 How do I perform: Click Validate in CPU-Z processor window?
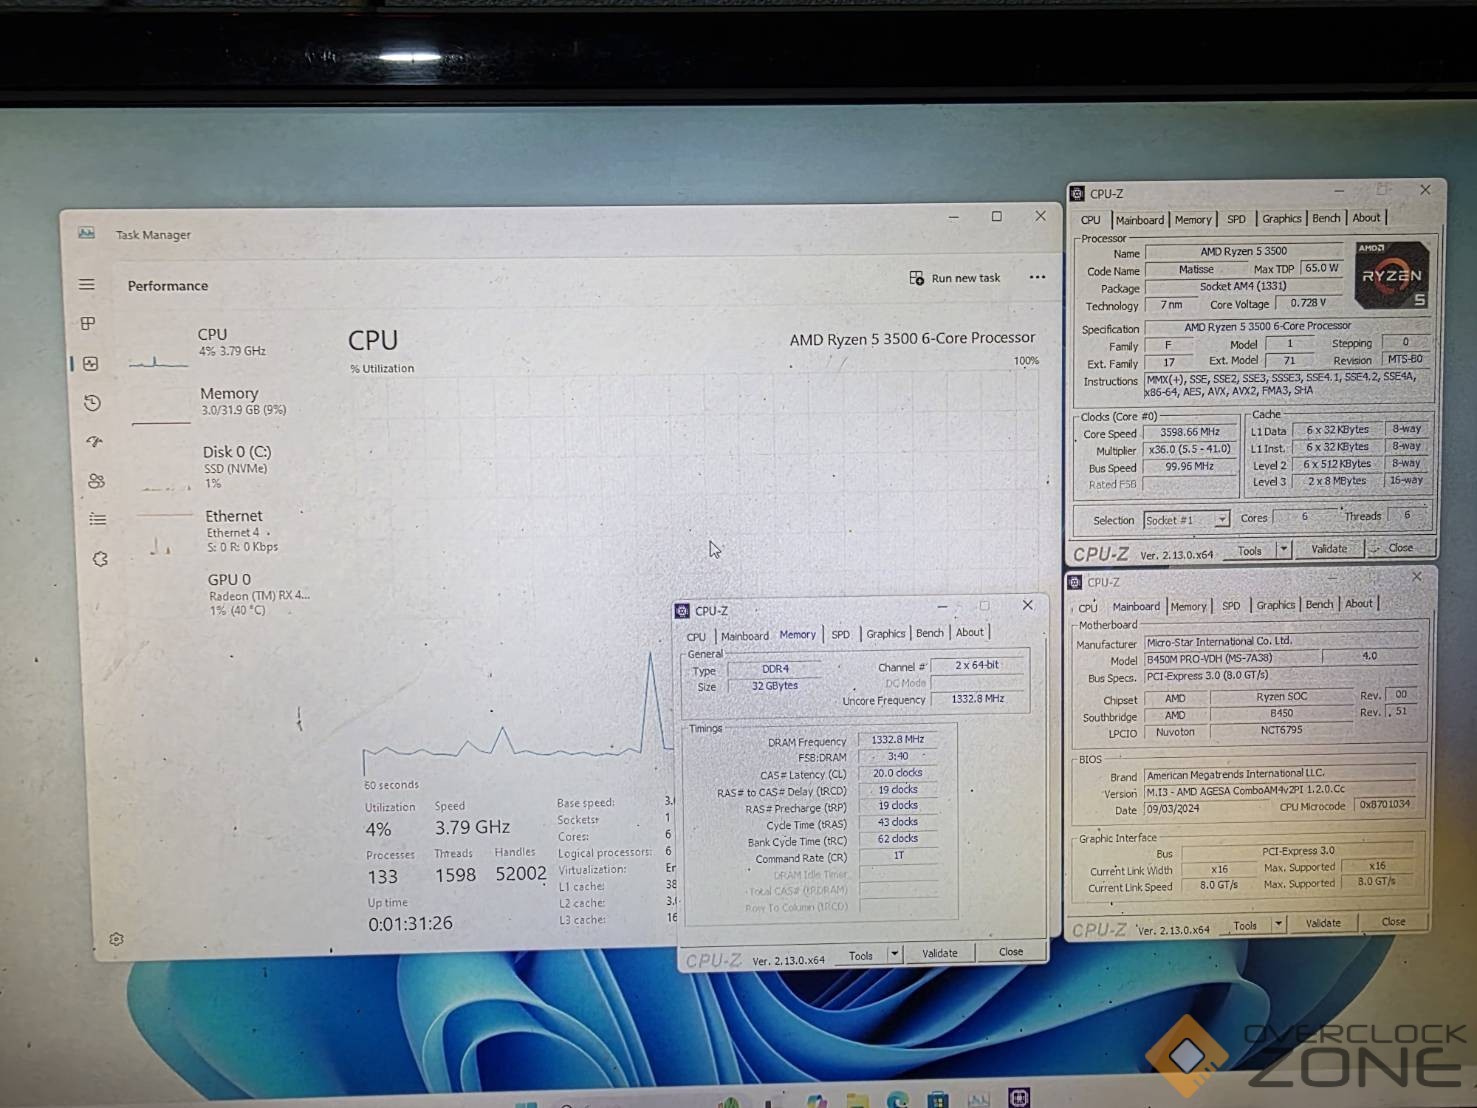pos(1328,549)
